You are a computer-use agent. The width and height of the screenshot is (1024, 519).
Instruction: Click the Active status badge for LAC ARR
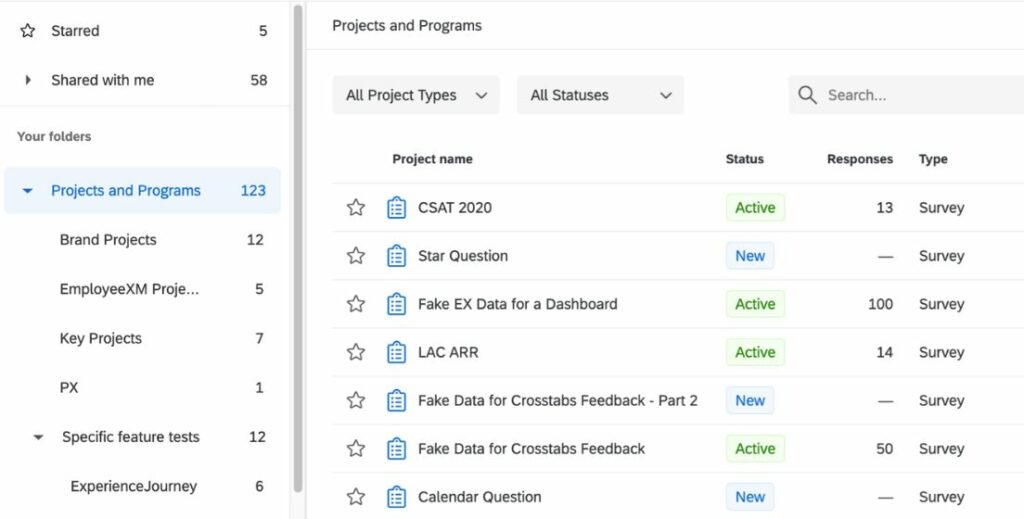(756, 353)
